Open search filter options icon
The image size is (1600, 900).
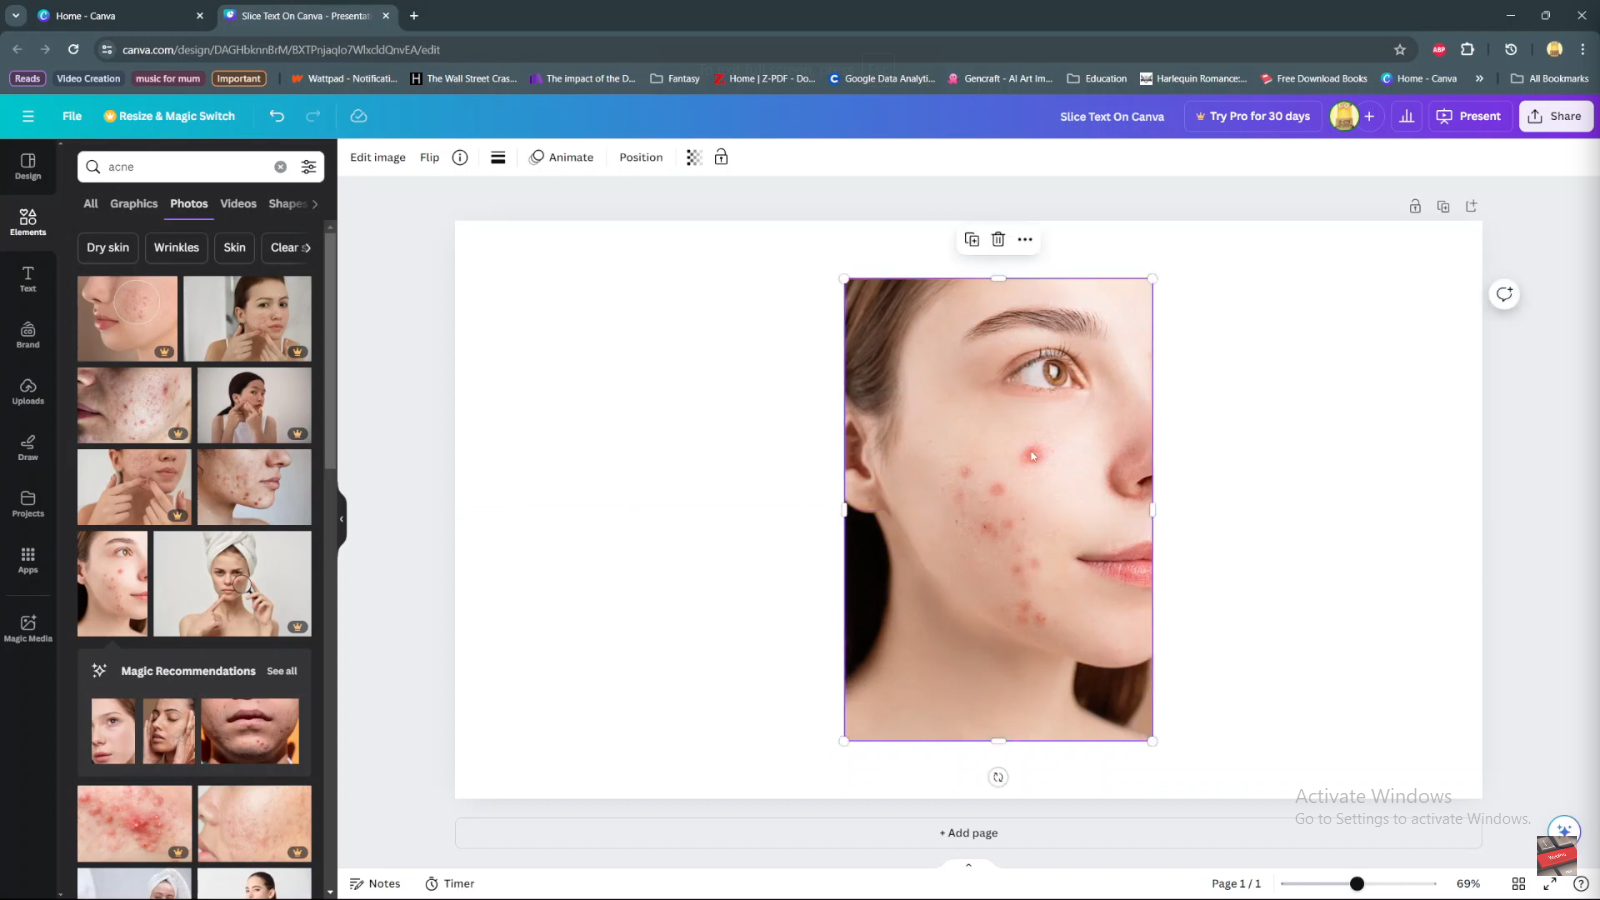coord(309,167)
